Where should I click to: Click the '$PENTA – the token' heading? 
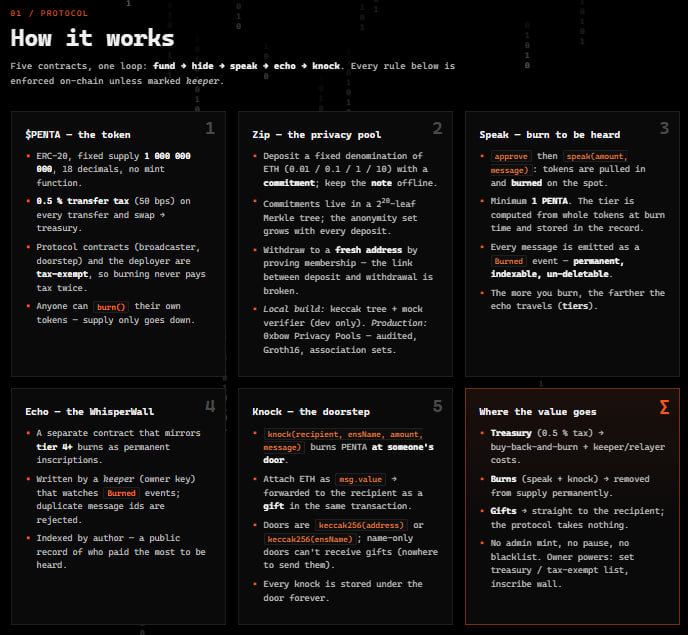point(78,135)
